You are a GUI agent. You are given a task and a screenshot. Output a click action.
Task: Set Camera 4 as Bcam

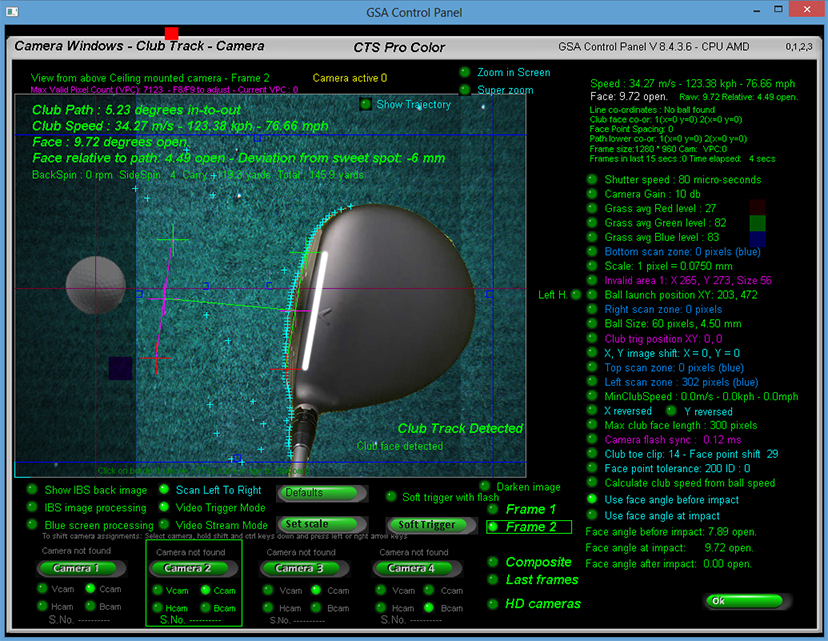click(x=429, y=608)
